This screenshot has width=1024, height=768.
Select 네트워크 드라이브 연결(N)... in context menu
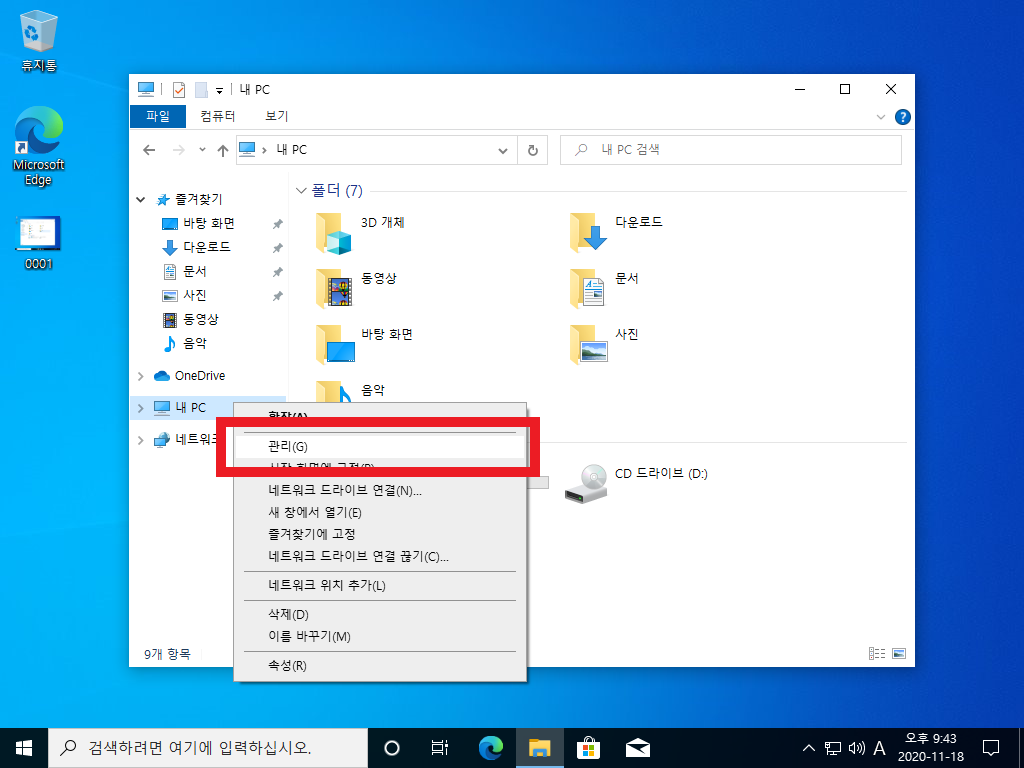[x=345, y=490]
